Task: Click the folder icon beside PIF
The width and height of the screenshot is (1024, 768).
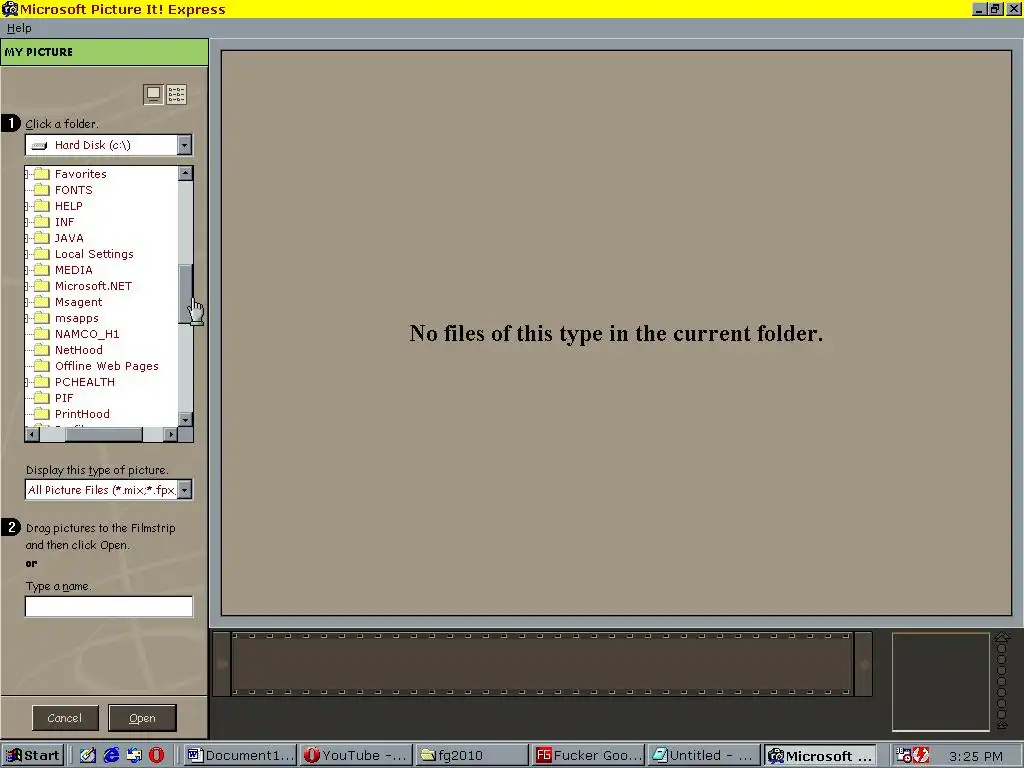Action: coord(42,398)
